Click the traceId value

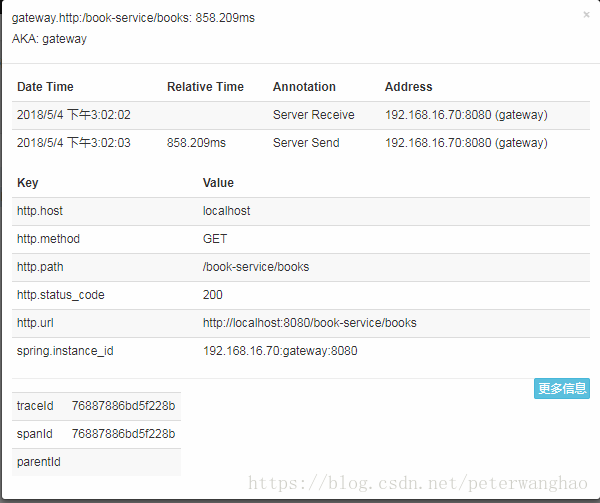(x=123, y=406)
